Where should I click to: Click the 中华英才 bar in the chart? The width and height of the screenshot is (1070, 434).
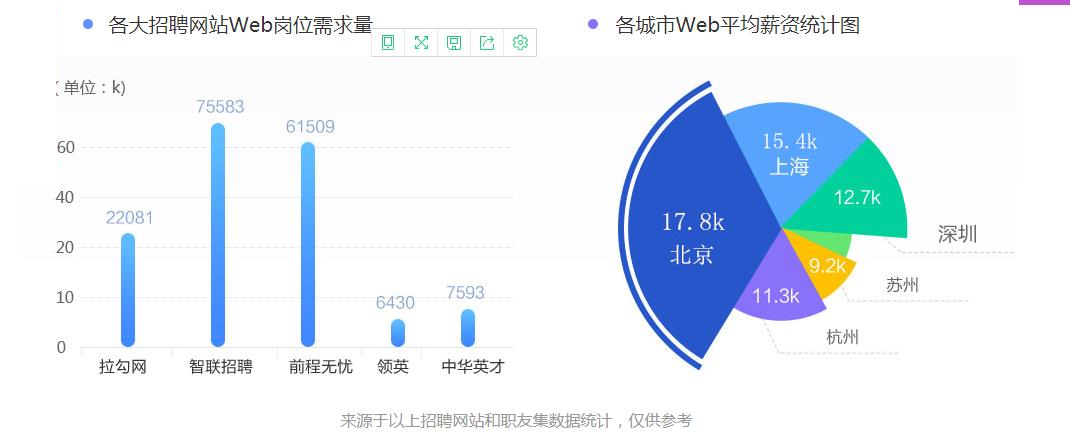pyautogui.click(x=467, y=328)
